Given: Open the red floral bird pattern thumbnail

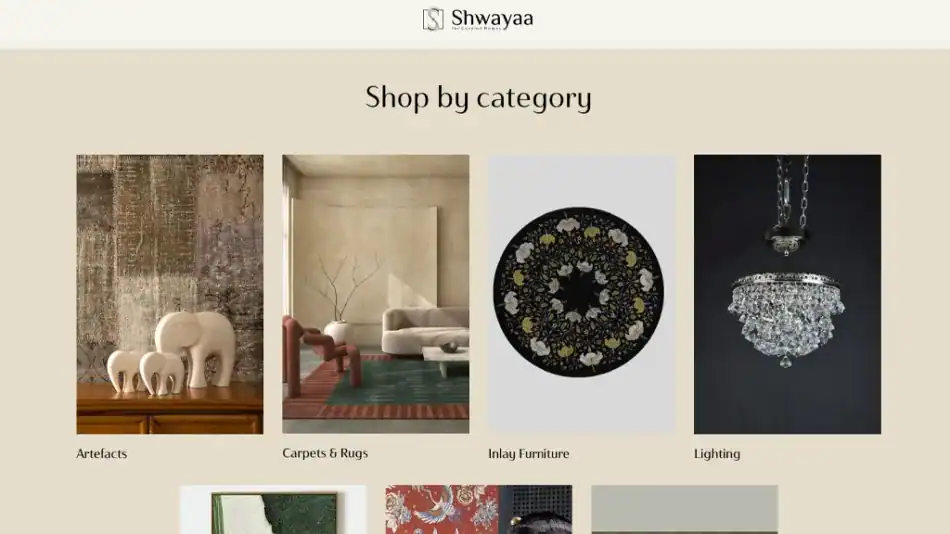Looking at the screenshot, I should pyautogui.click(x=479, y=509).
